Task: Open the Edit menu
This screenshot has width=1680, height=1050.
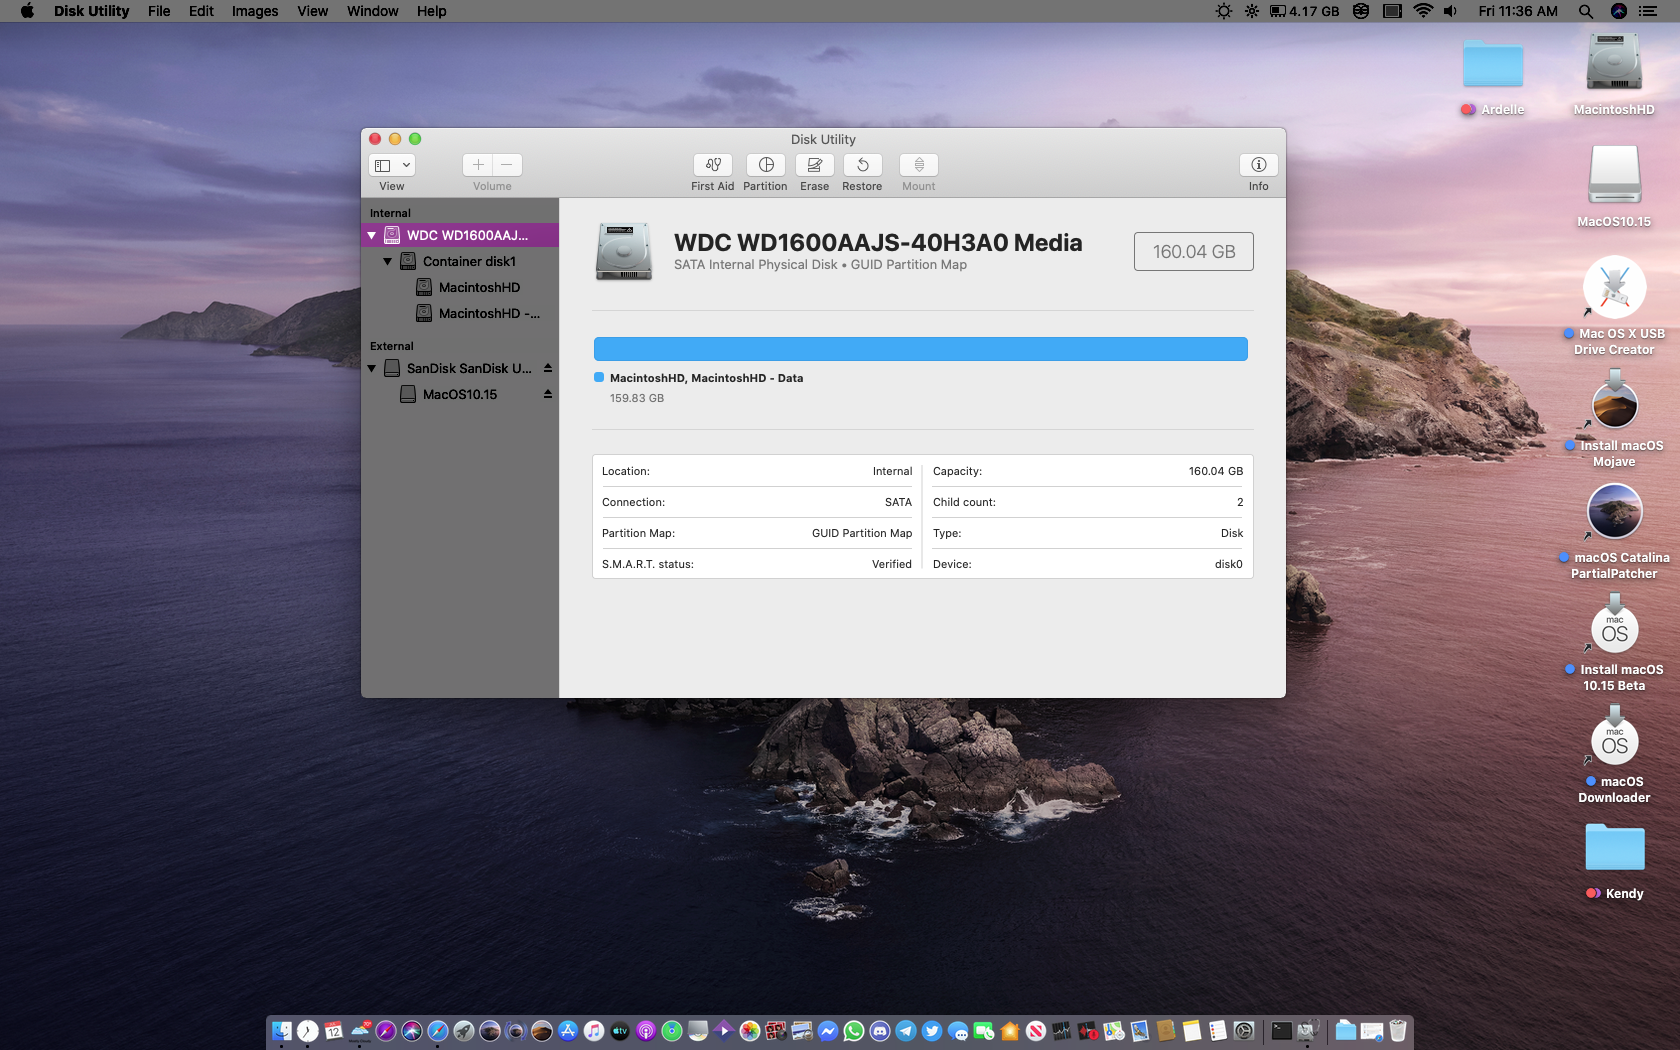Action: [x=201, y=11]
